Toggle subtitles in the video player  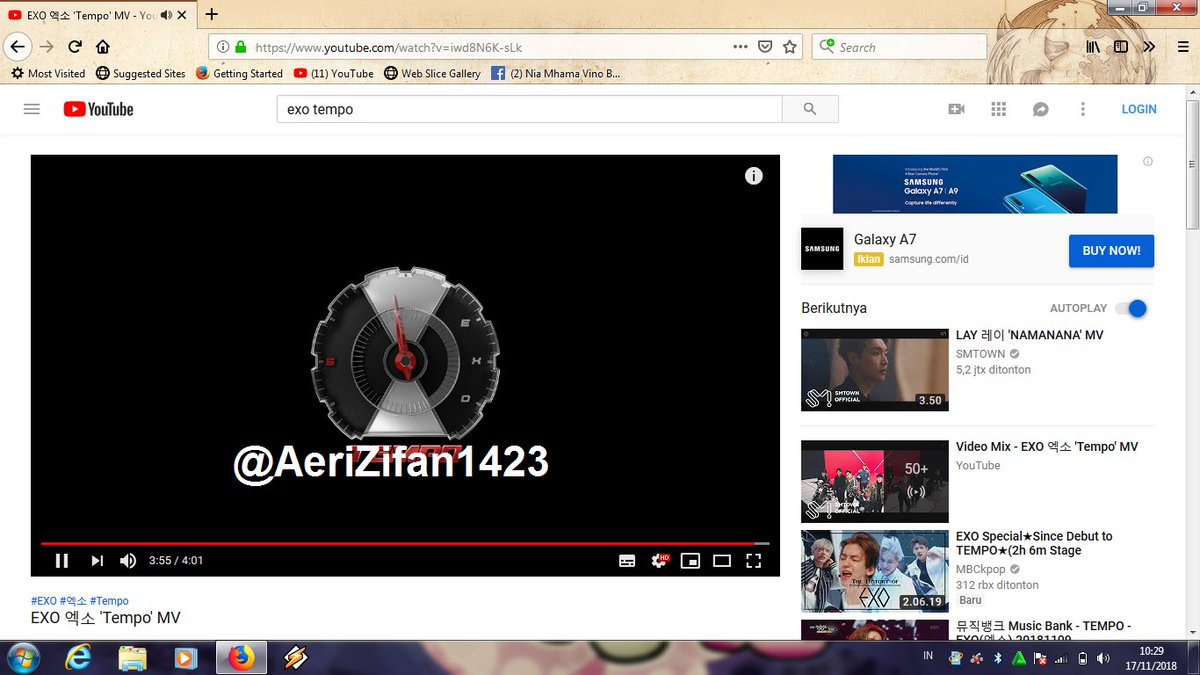(x=627, y=561)
